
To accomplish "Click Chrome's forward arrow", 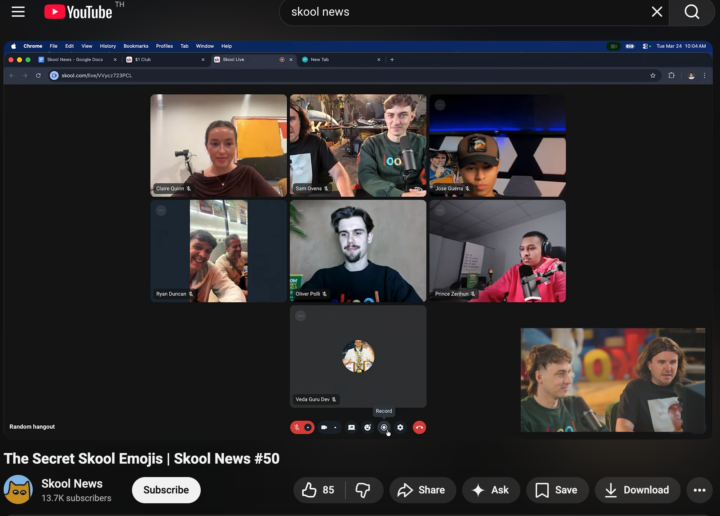I will pyautogui.click(x=25, y=75).
